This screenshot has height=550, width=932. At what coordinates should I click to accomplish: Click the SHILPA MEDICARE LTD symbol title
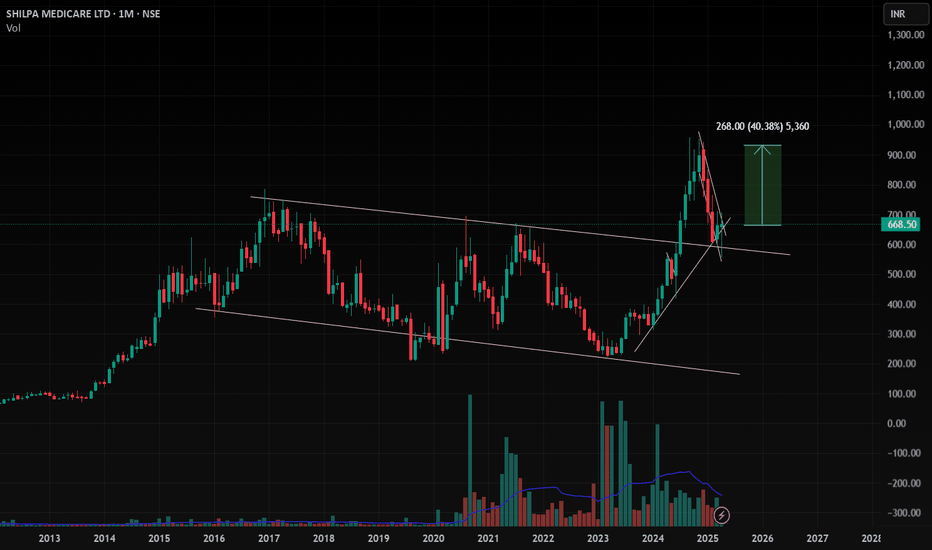pyautogui.click(x=58, y=14)
